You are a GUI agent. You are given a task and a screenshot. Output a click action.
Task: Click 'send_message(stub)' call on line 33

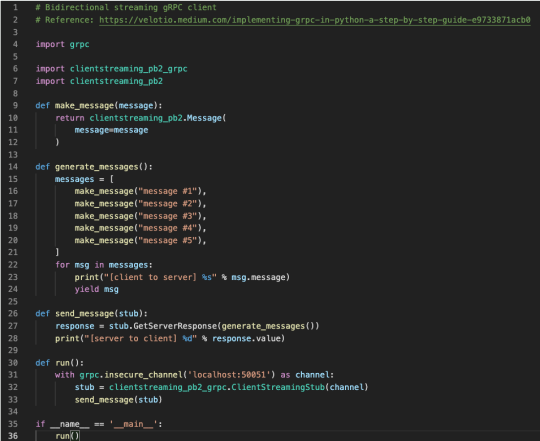click(x=118, y=400)
